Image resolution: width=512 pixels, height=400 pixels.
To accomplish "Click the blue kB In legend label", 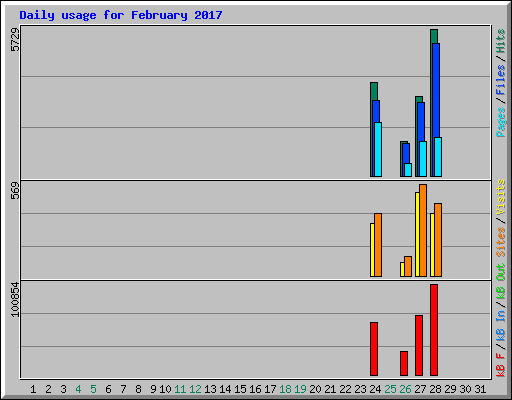I will click(x=501, y=326).
